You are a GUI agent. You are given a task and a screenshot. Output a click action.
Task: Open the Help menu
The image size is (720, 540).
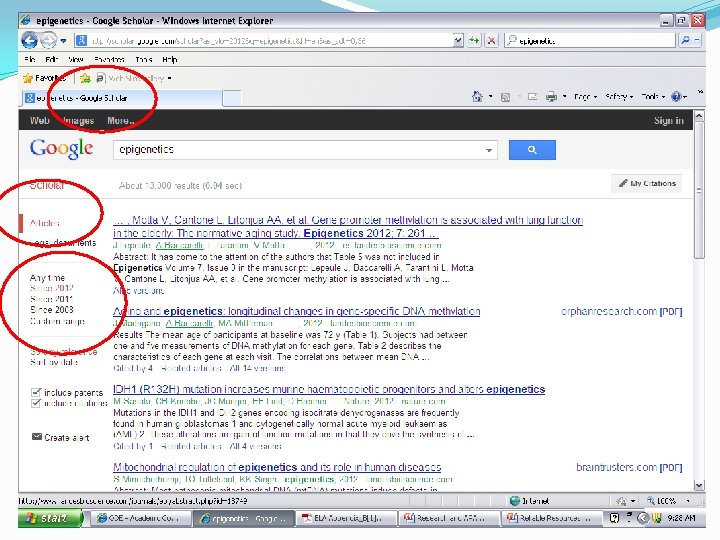tap(169, 59)
